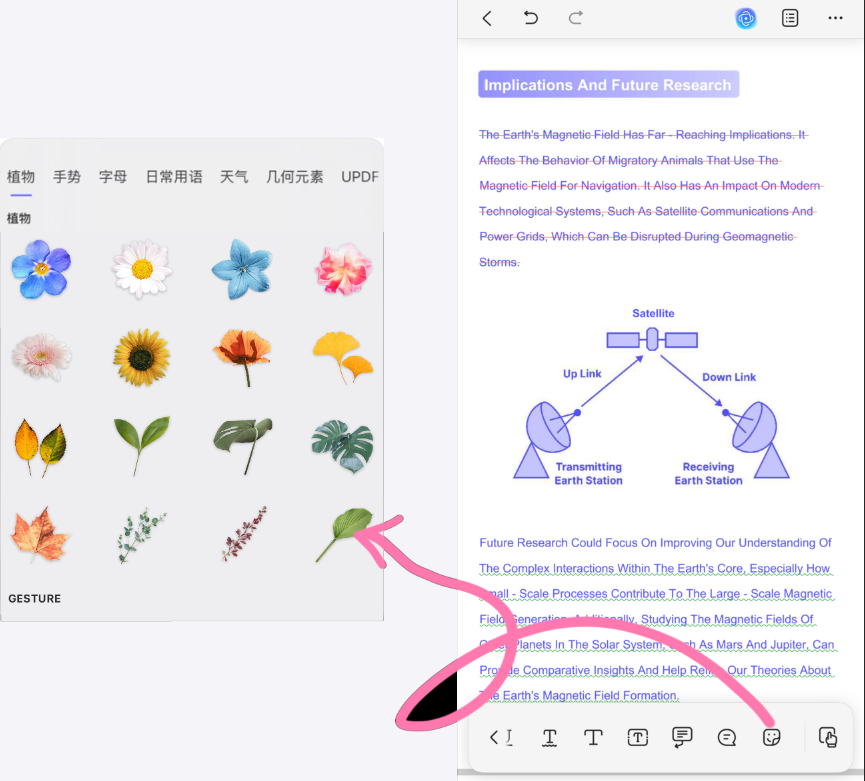Open the three-dot more options menu
Screen dimensions: 865x781
[835, 18]
